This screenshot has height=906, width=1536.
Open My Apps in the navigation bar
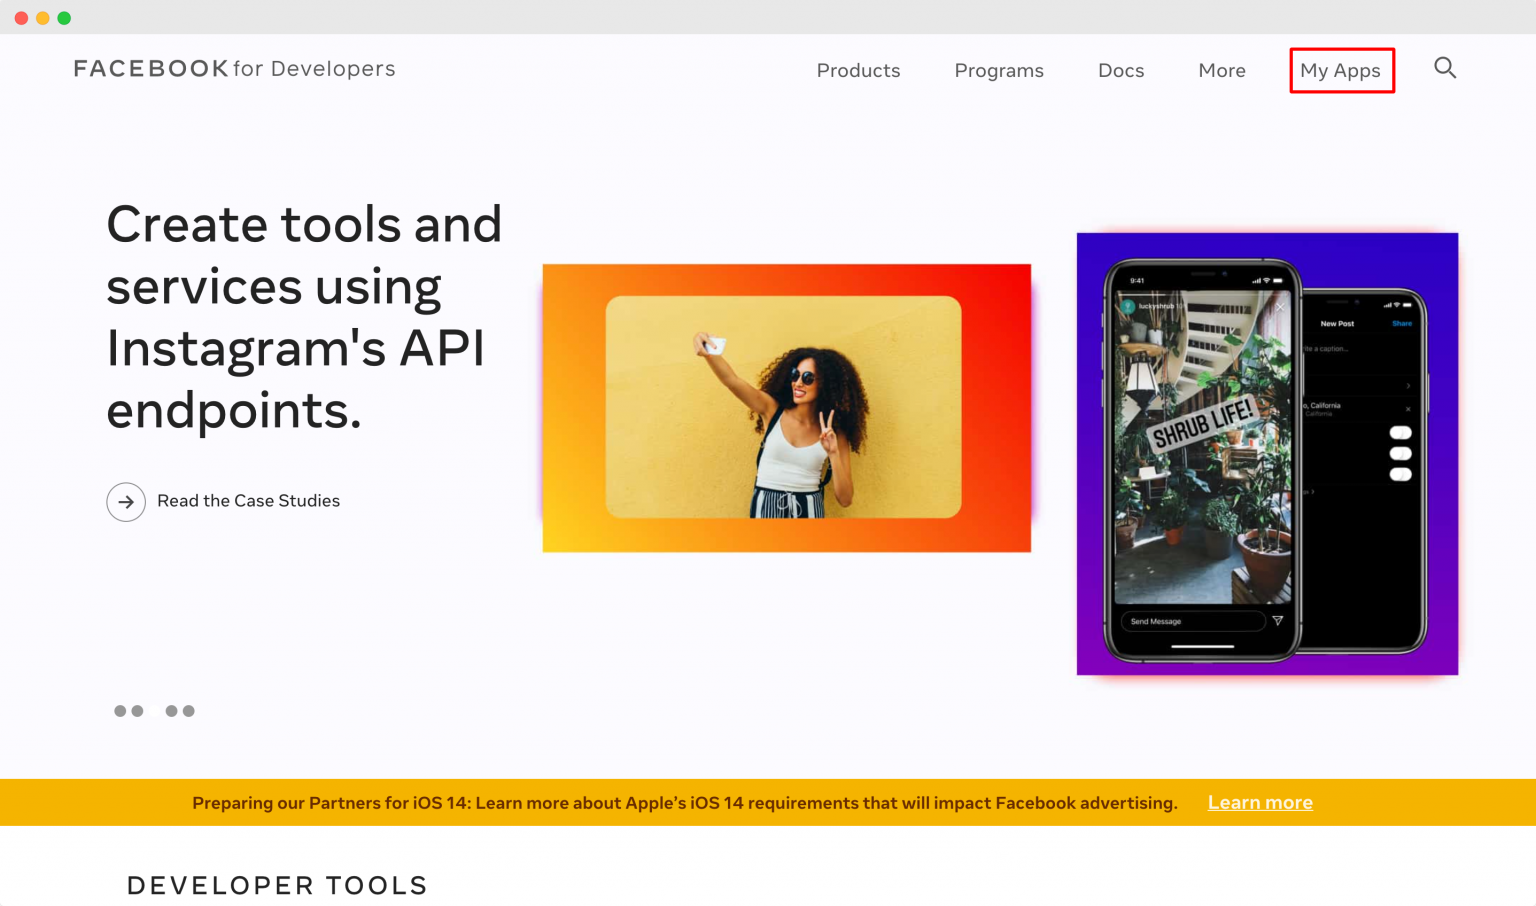[x=1340, y=71]
